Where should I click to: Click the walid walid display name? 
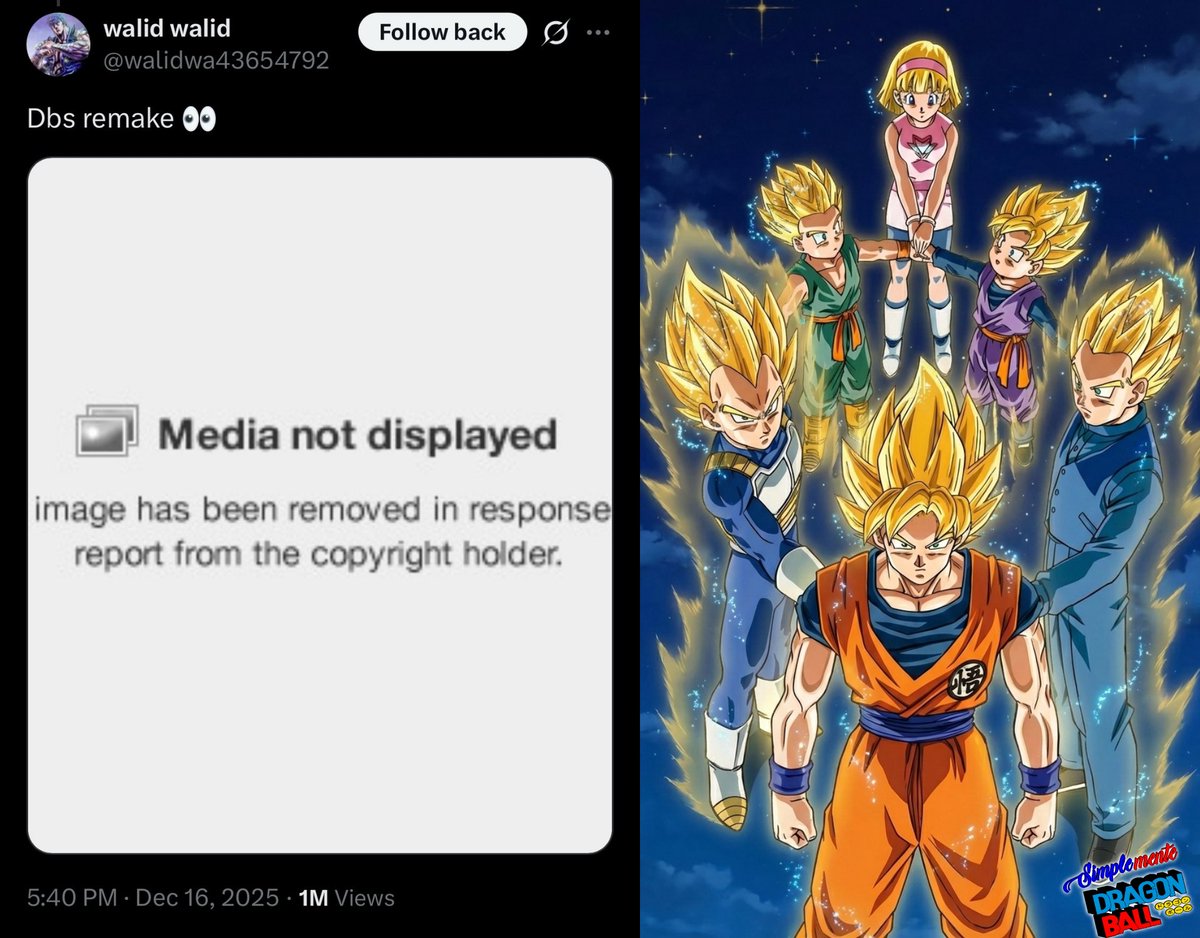pos(167,28)
